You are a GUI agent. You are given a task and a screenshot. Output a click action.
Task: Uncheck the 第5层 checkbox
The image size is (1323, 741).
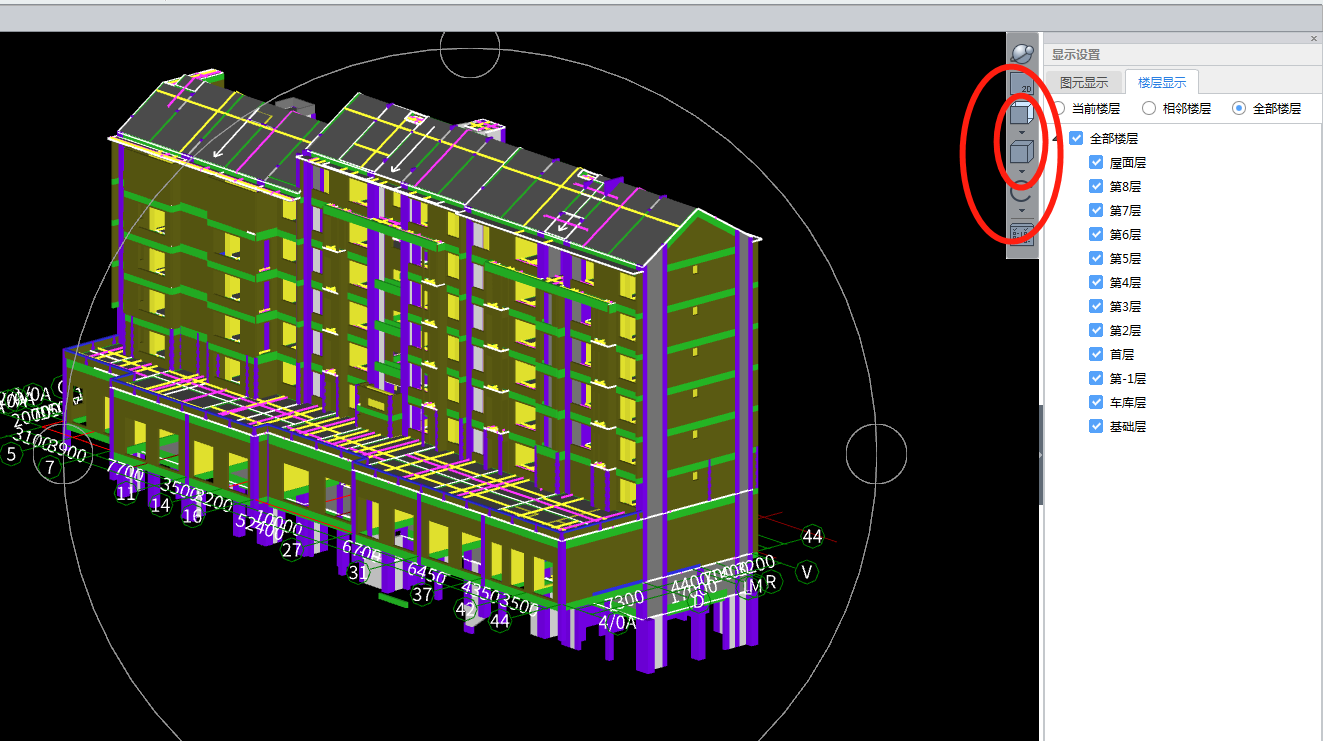pos(1096,258)
